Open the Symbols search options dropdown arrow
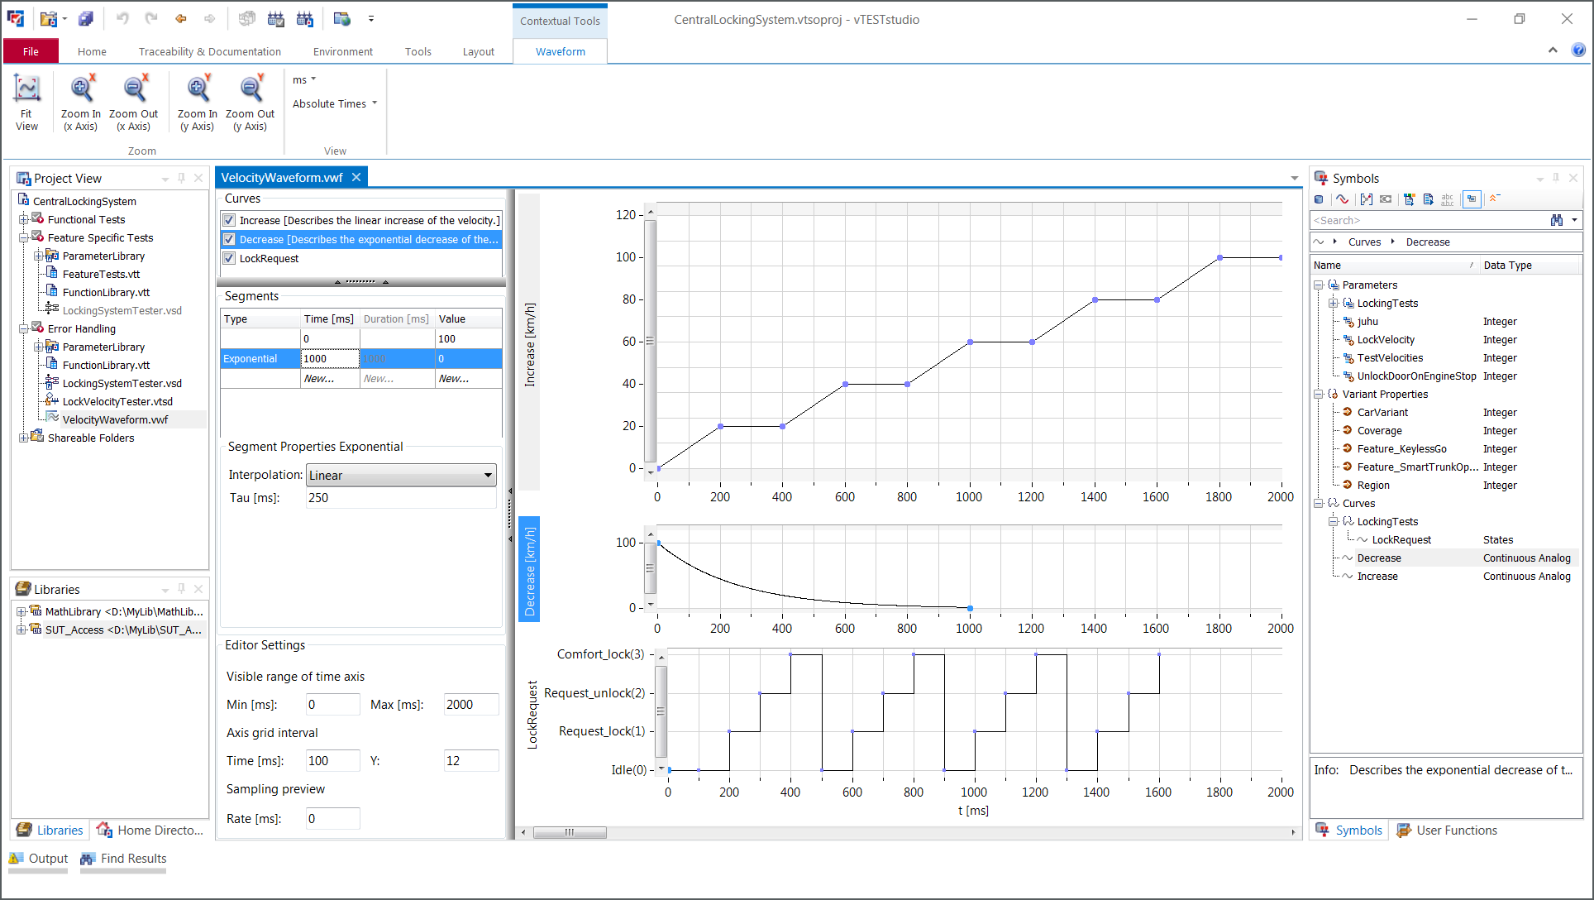The image size is (1594, 900). tap(1574, 220)
